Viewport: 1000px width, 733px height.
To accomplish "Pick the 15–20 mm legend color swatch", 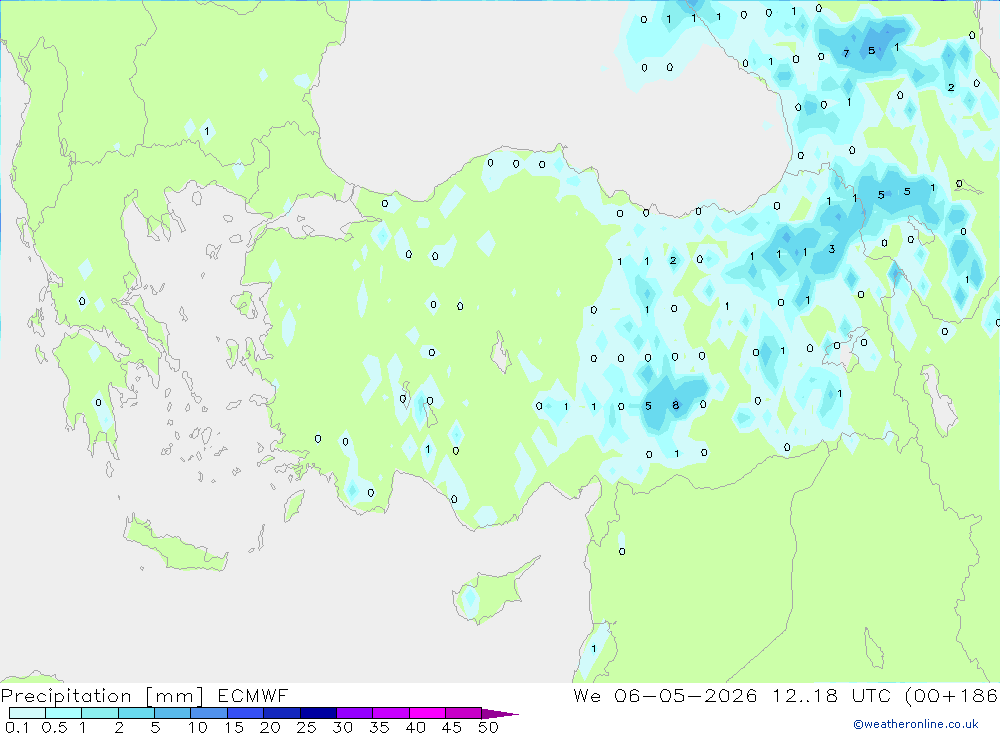I will point(245,713).
